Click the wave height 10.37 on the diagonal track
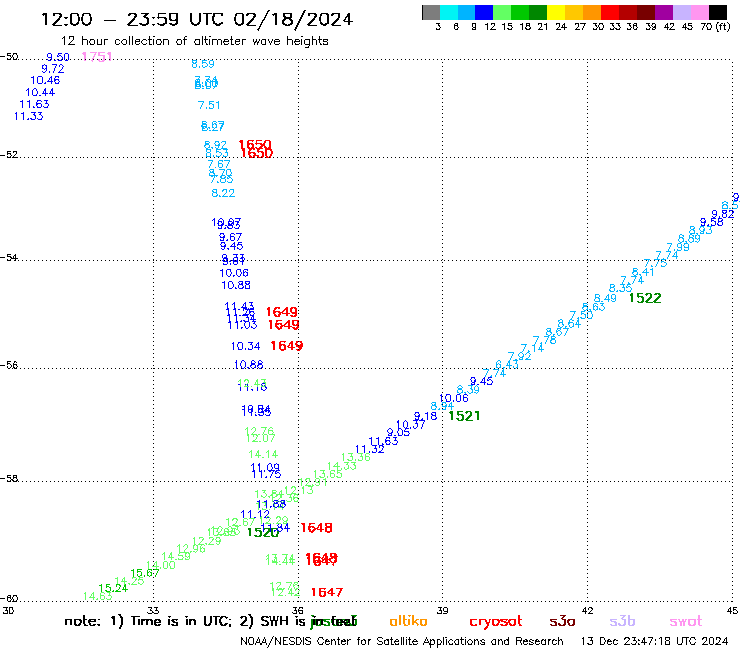Image resolution: width=740 pixels, height=650 pixels. tap(411, 425)
